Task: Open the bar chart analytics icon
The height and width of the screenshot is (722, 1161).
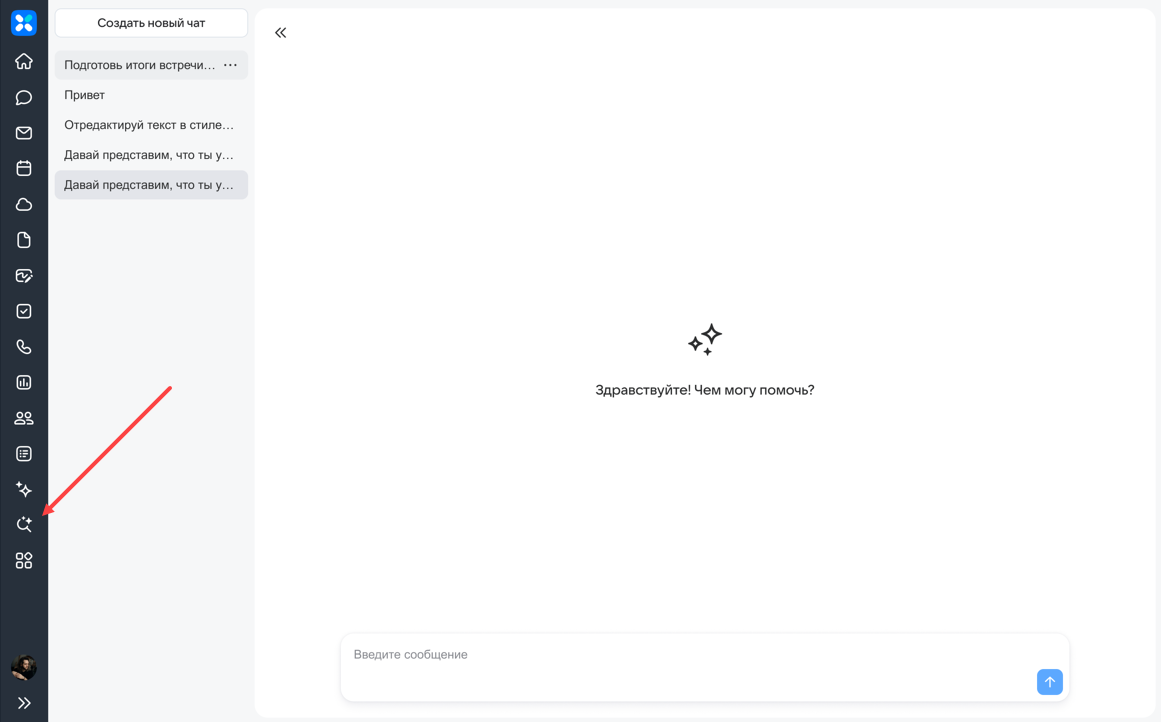Action: coord(24,382)
